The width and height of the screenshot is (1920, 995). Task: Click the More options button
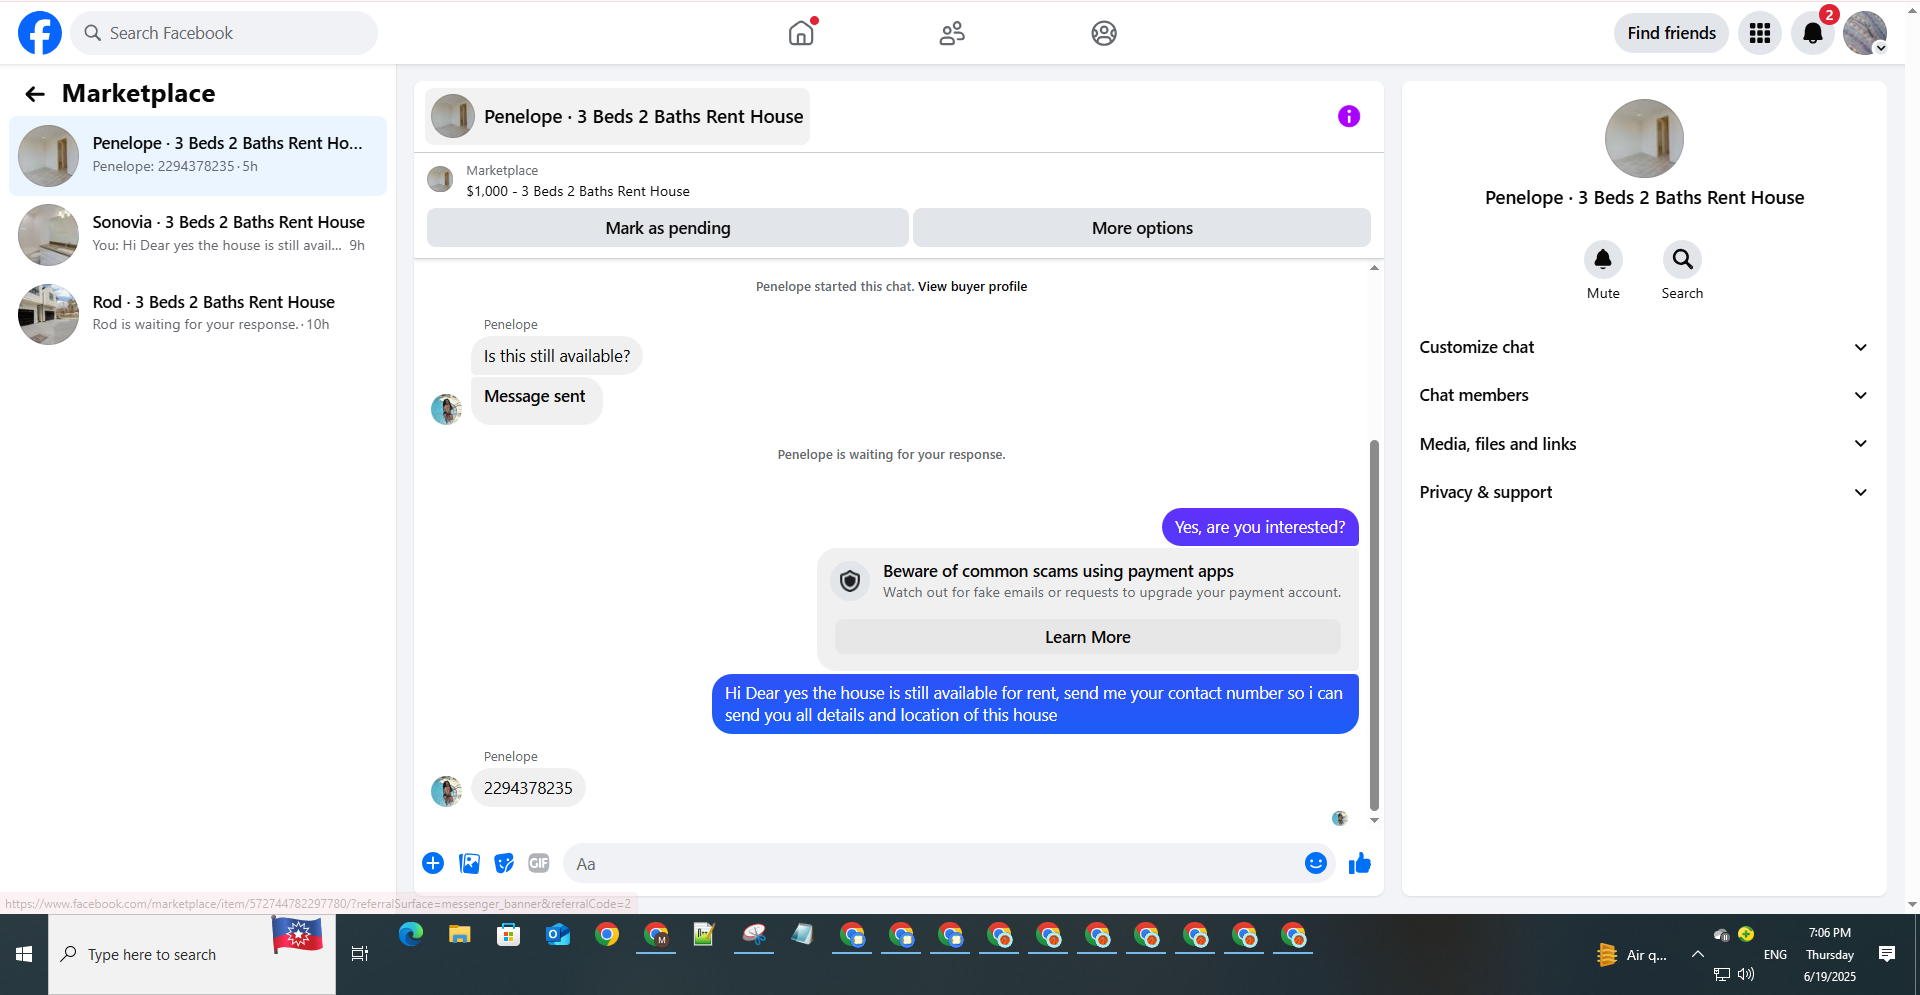[1142, 228]
